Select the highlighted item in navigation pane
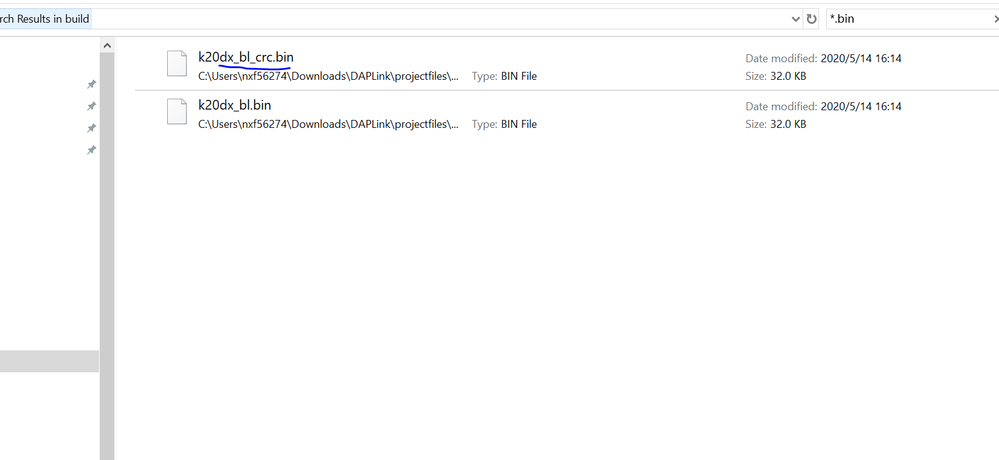This screenshot has width=999, height=460. [49, 361]
